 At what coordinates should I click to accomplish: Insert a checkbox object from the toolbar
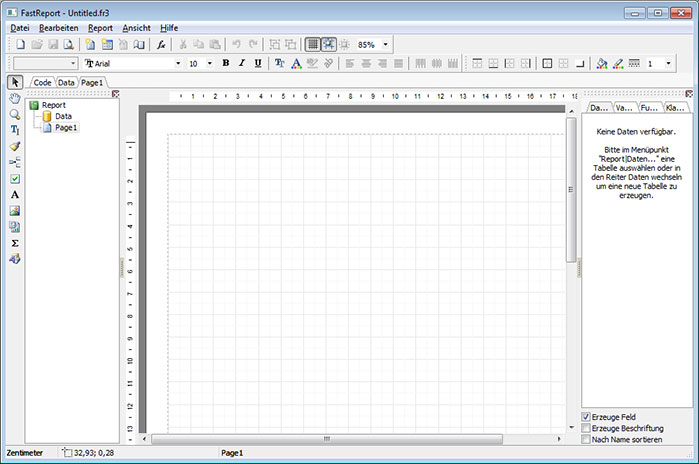[15, 178]
